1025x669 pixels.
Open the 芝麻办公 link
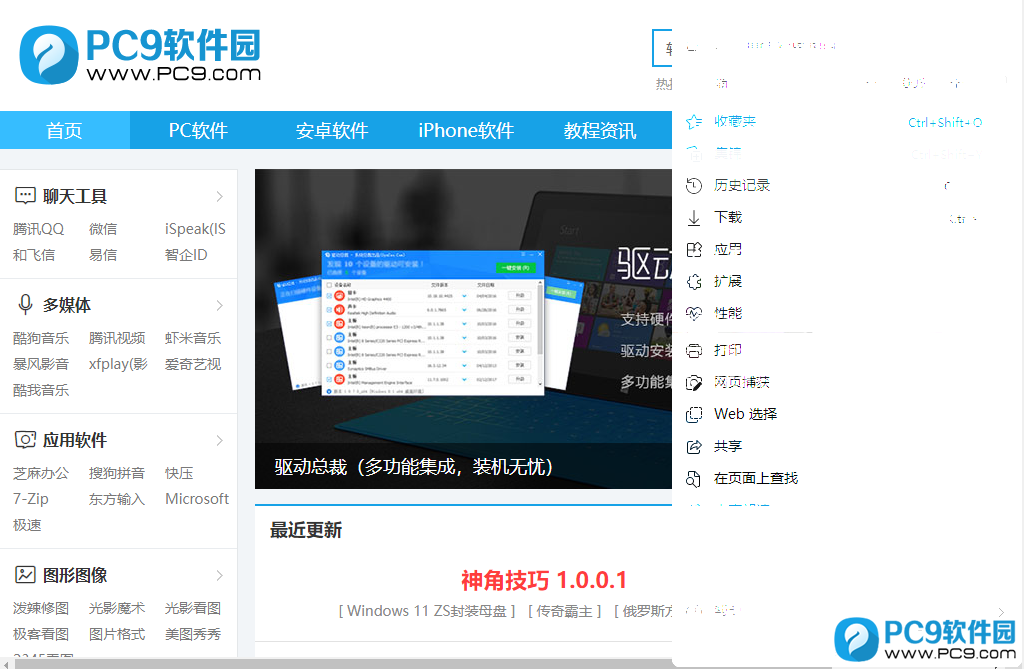(x=41, y=473)
